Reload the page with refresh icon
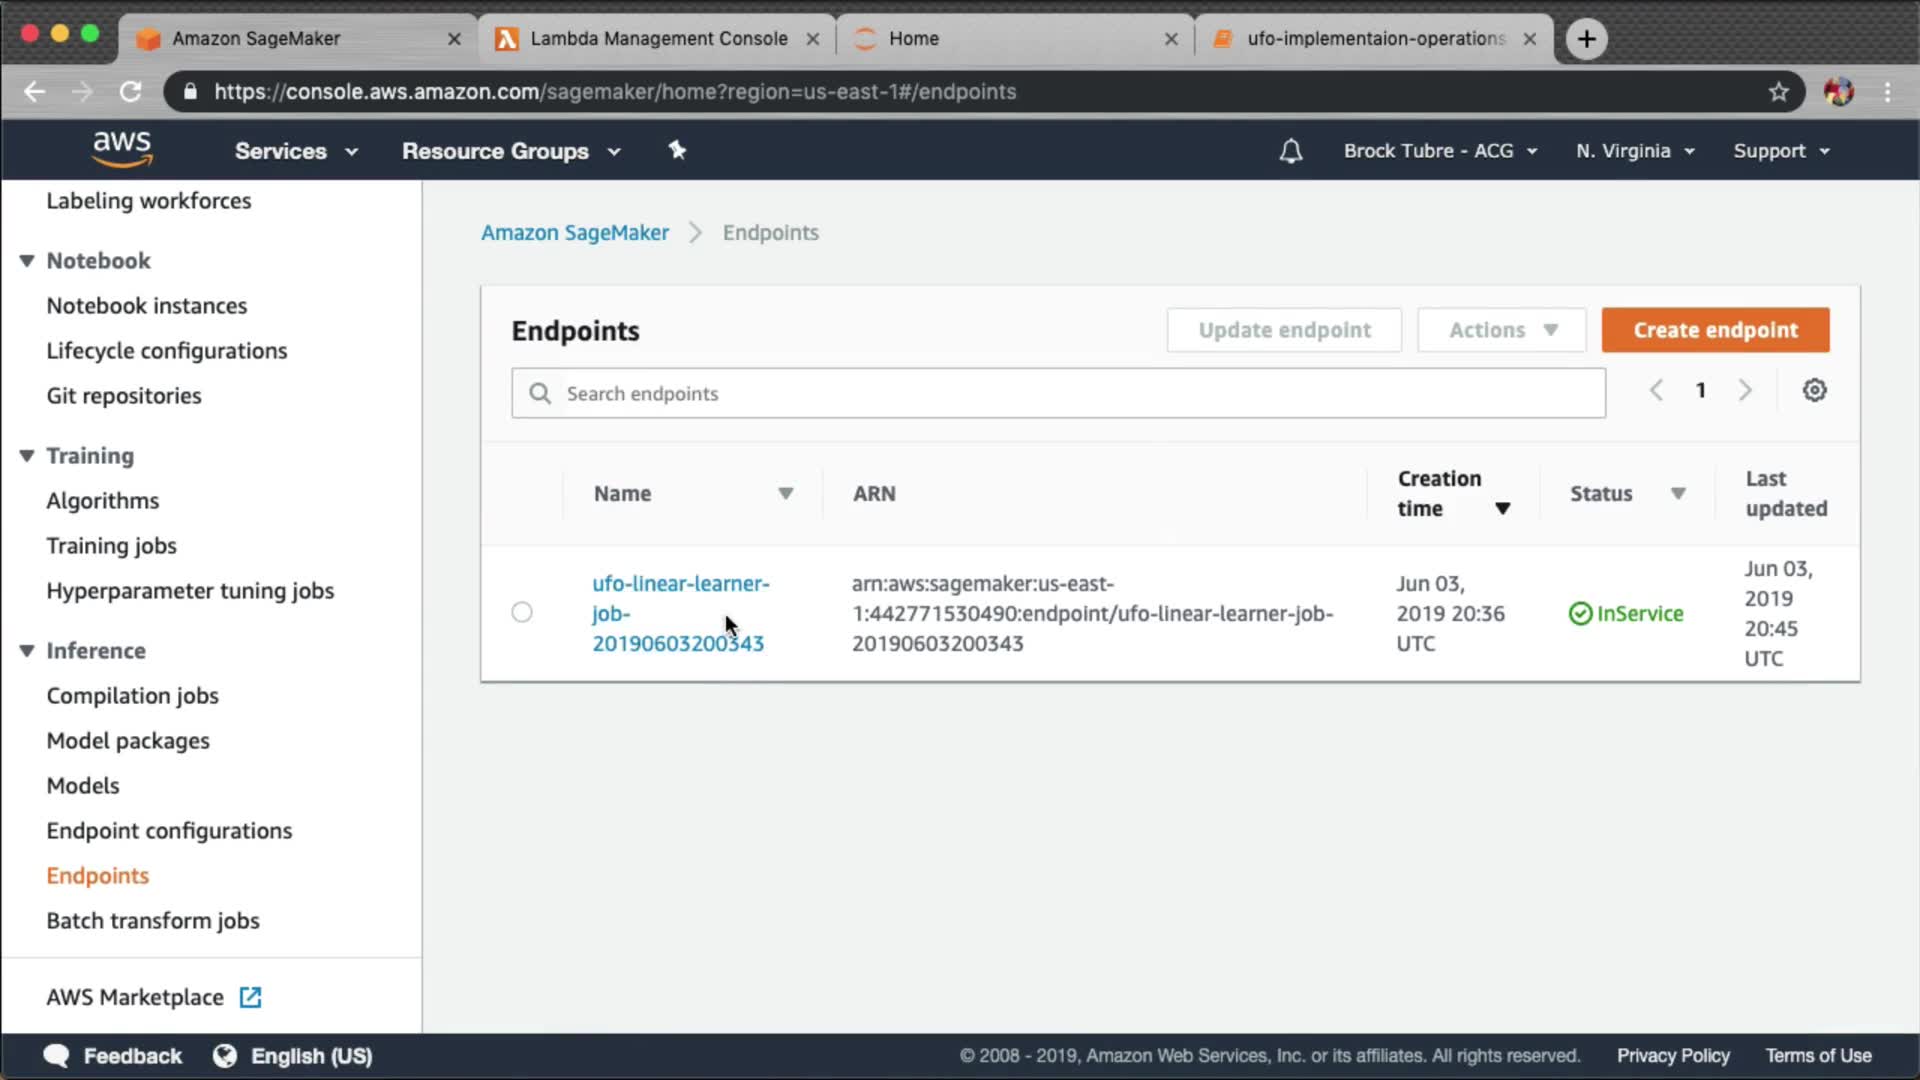Image resolution: width=1920 pixels, height=1080 pixels. tap(131, 92)
